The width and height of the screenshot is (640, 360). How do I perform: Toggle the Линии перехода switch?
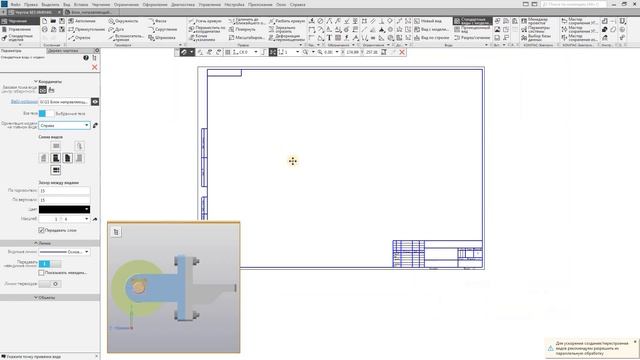click(50, 284)
